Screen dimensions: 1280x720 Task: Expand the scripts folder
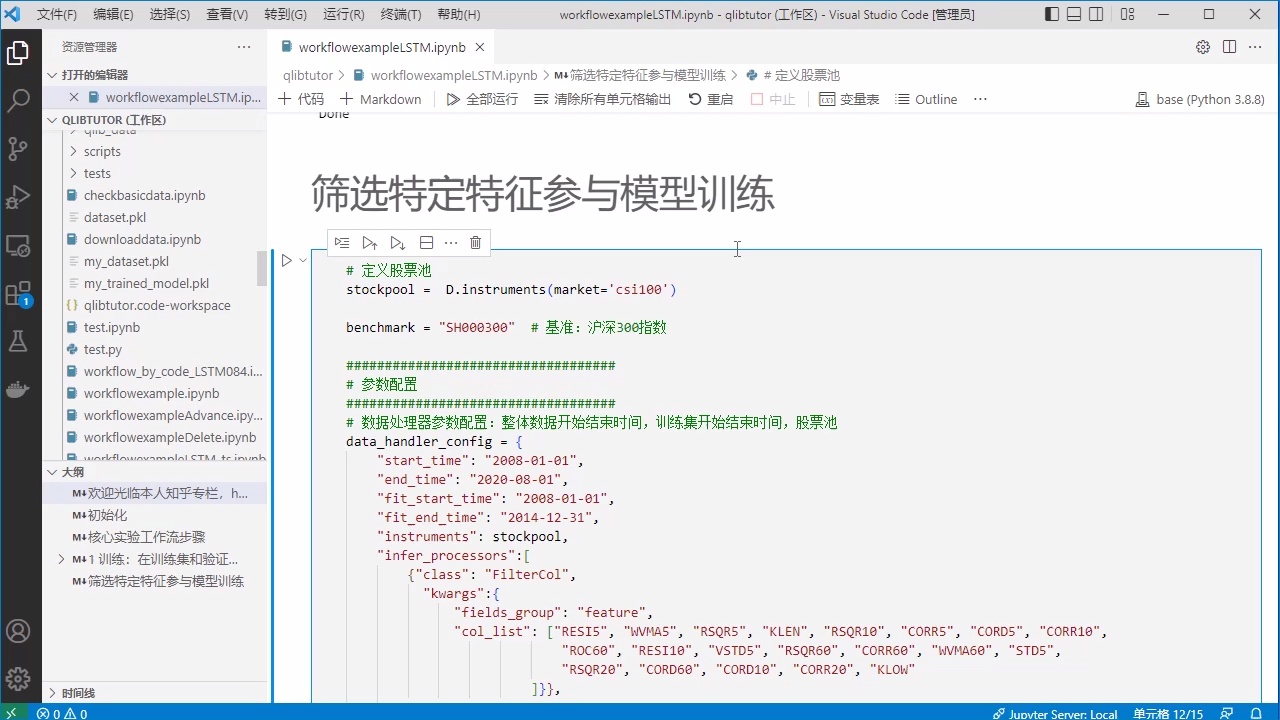102,151
